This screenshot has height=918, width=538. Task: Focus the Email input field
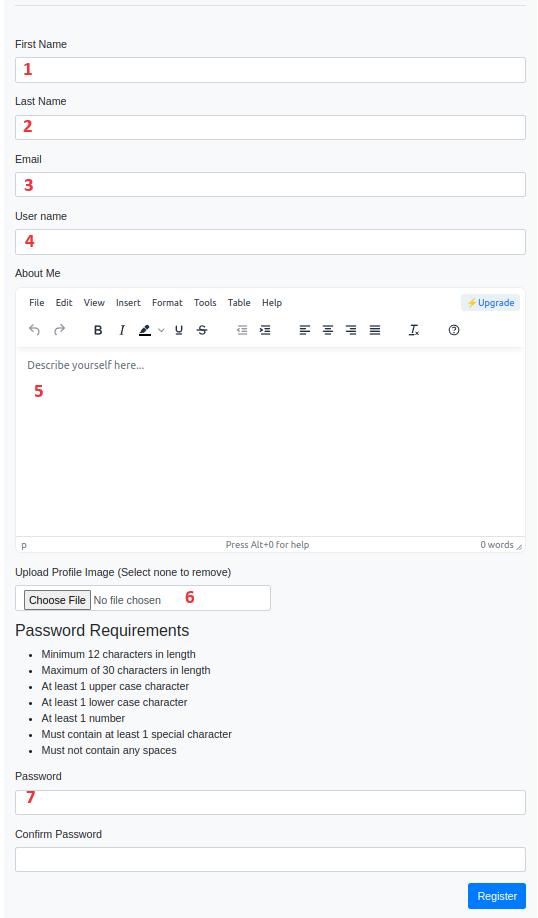pyautogui.click(x=270, y=184)
